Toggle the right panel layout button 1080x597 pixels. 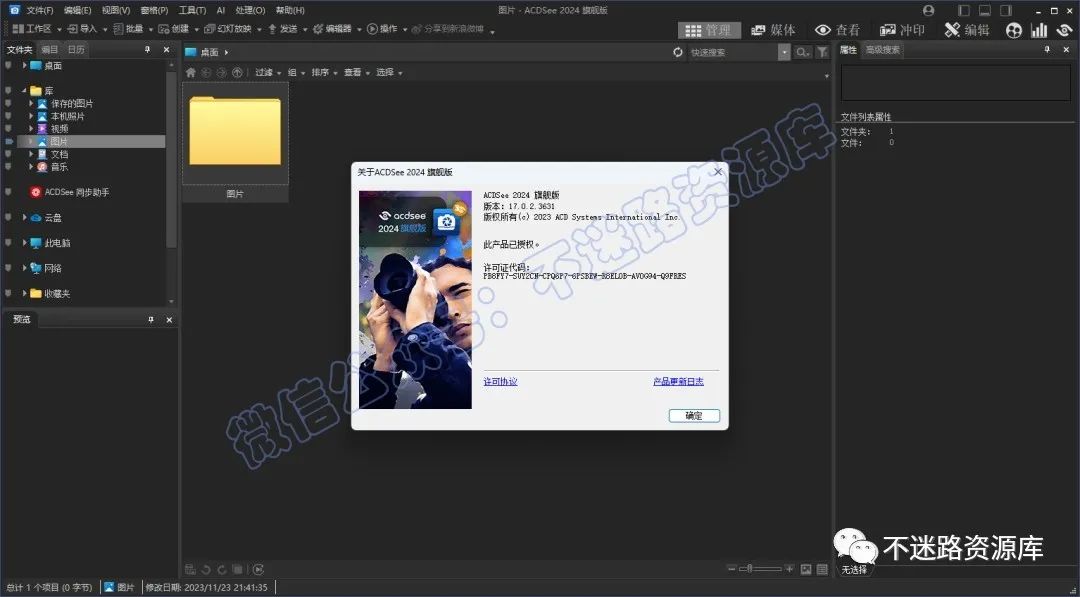point(1006,10)
